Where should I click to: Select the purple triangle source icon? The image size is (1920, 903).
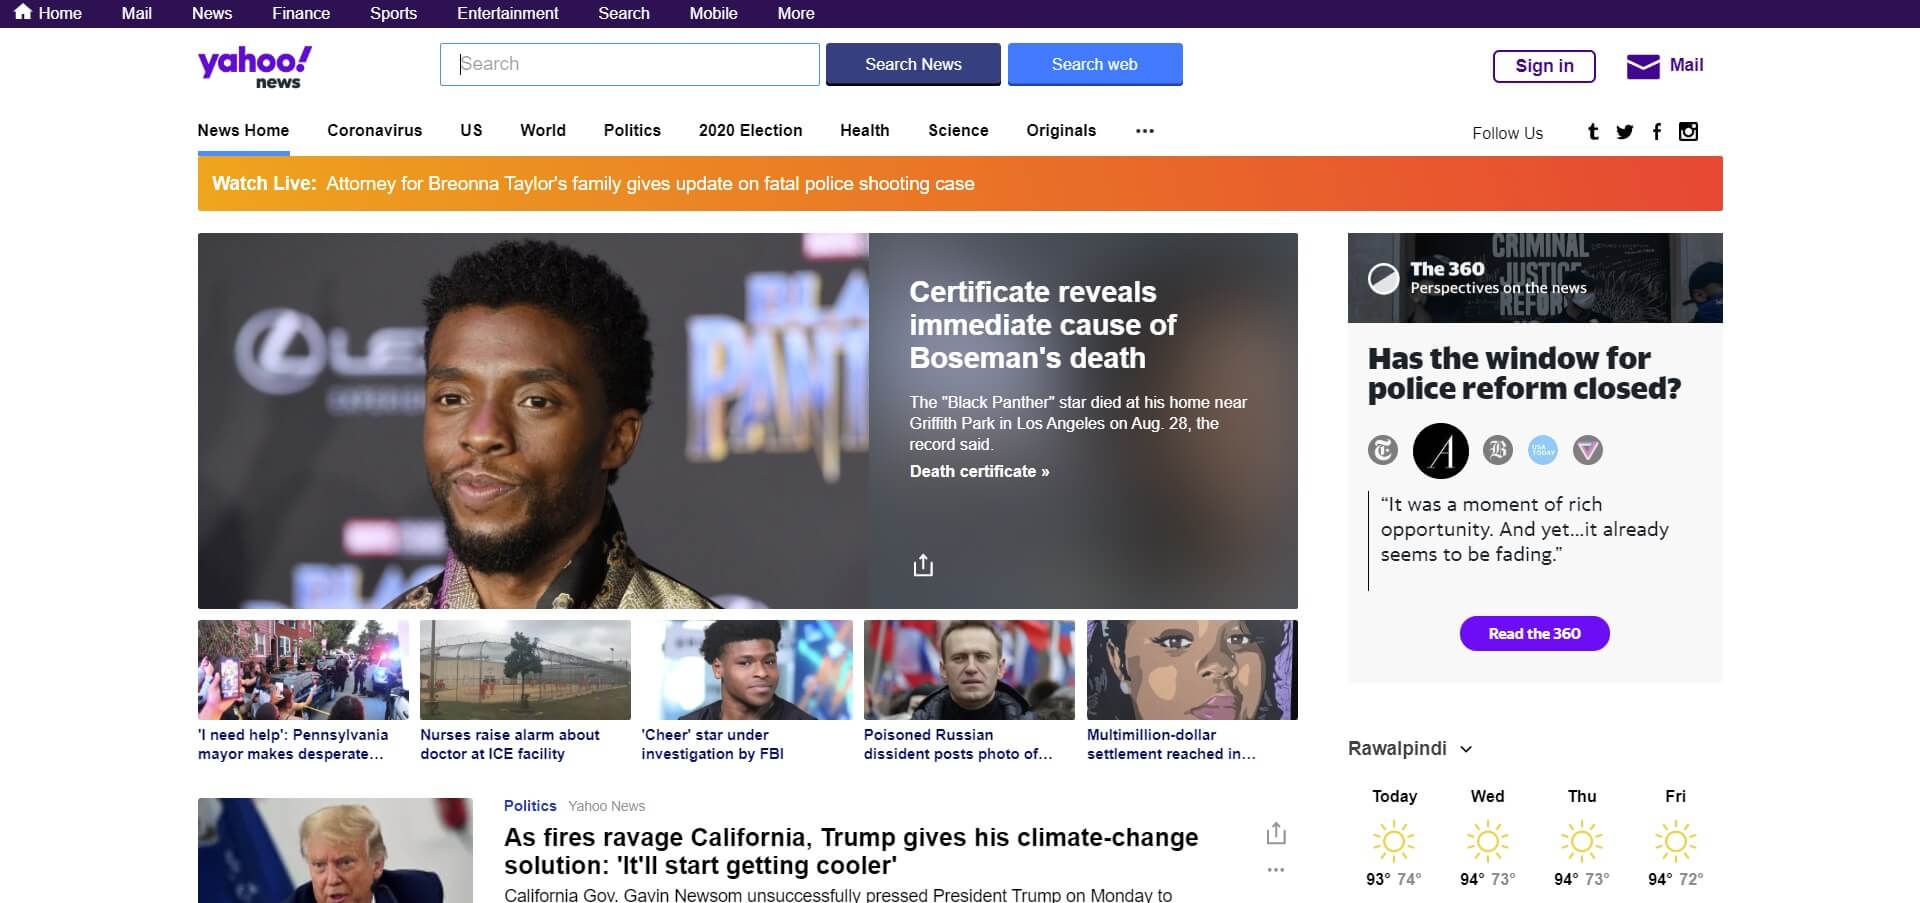[x=1588, y=450]
